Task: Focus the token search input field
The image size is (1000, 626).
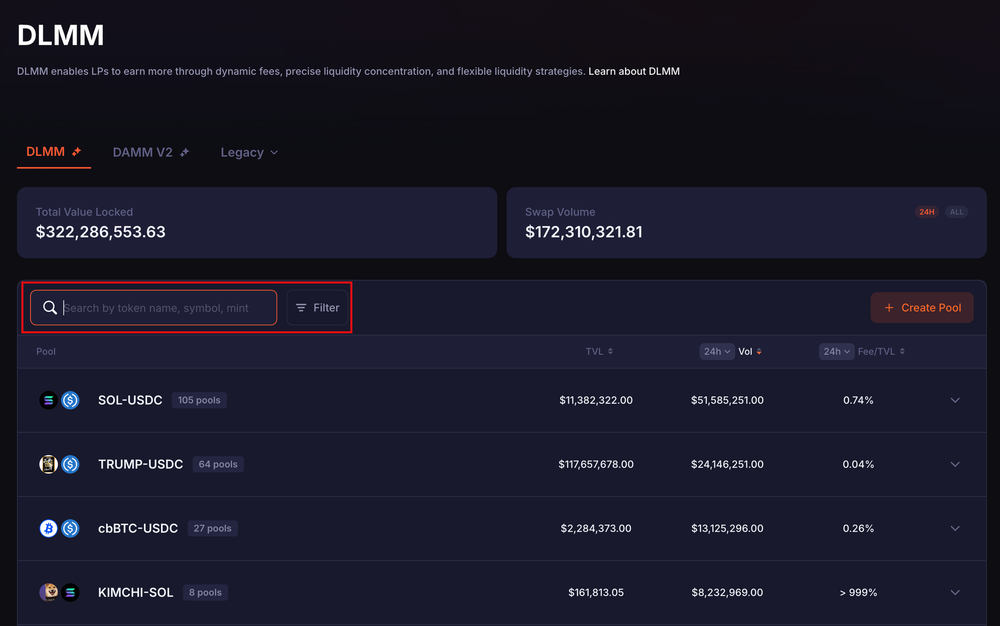Action: coord(154,308)
